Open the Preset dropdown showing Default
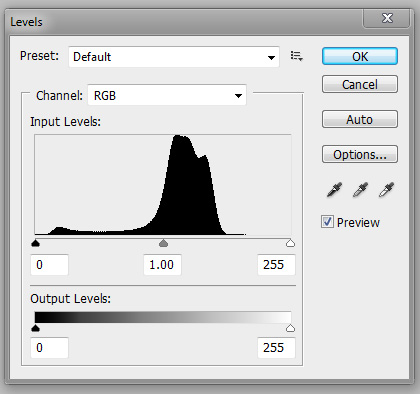 pos(174,57)
